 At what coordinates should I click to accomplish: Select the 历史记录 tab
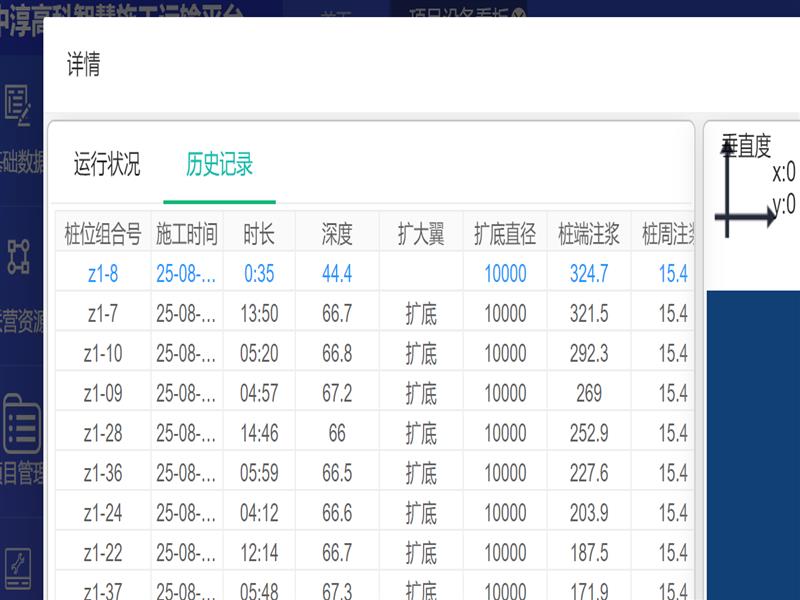coord(219,165)
